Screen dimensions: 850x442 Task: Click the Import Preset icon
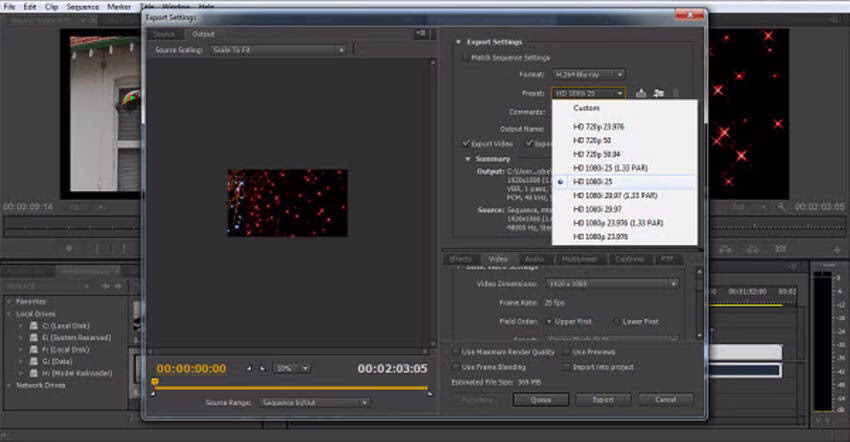658,93
